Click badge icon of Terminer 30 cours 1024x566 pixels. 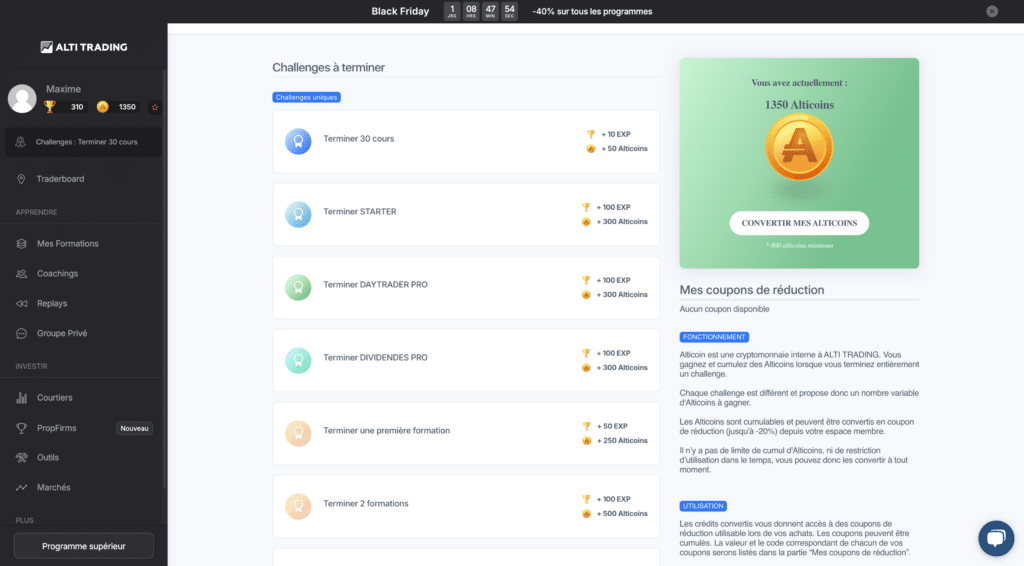point(298,141)
